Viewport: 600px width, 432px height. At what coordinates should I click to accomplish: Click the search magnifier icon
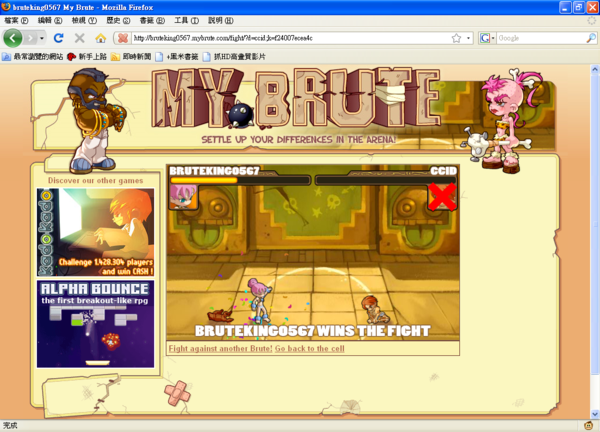[591, 38]
